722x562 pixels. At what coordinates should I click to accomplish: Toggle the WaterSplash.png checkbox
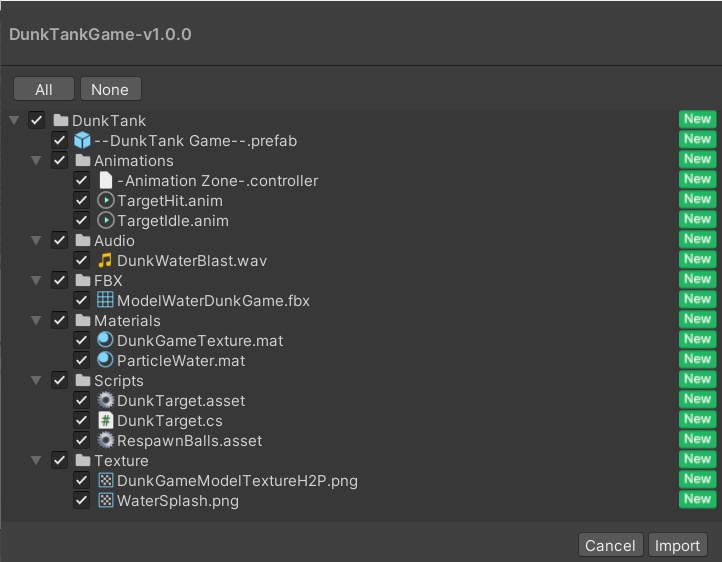coord(82,500)
